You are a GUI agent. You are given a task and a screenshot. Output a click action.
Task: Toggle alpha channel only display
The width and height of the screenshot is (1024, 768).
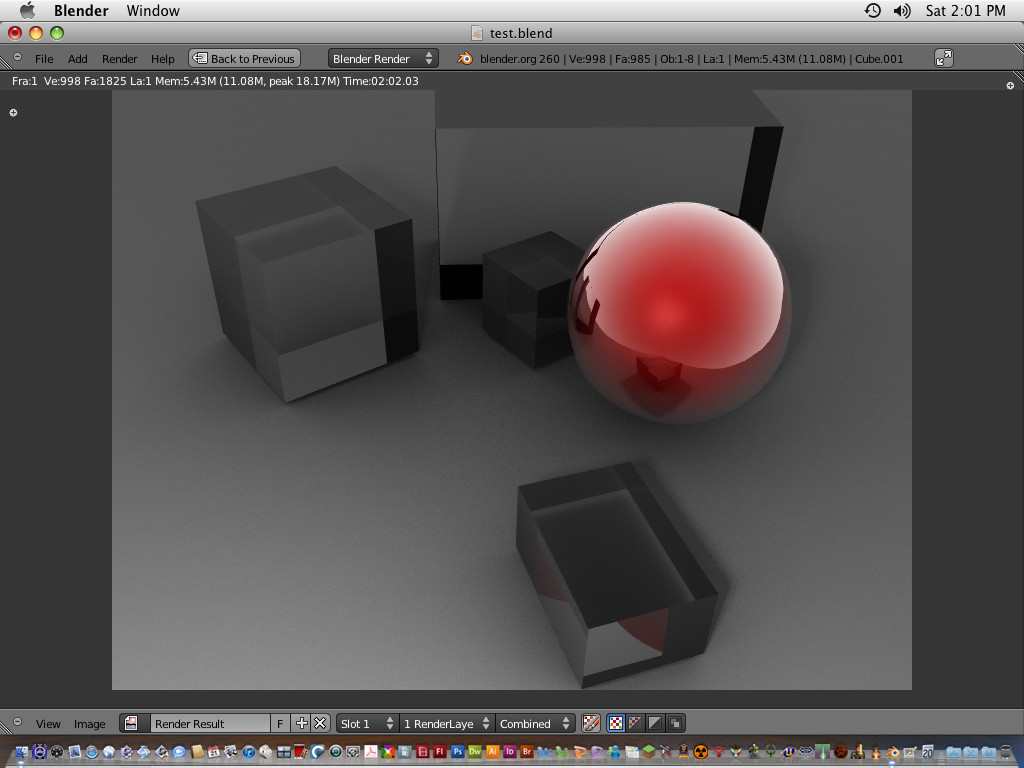click(x=655, y=724)
